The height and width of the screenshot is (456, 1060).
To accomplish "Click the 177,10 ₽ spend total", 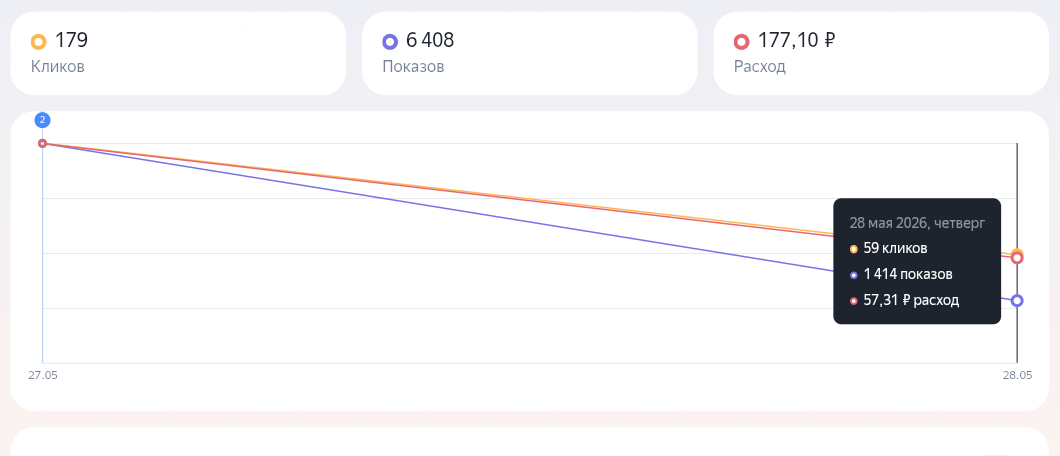I will (796, 41).
